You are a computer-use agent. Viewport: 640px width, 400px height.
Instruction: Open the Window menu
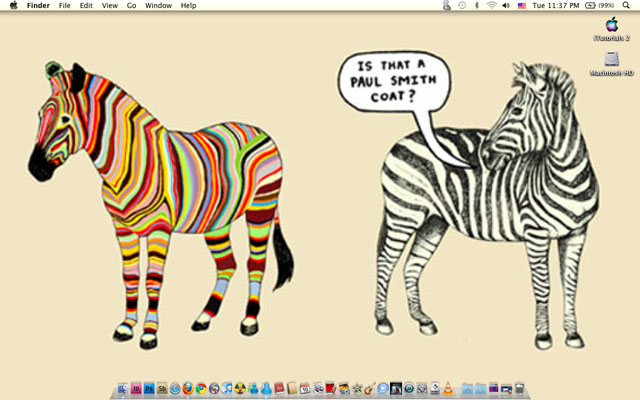tap(158, 5)
